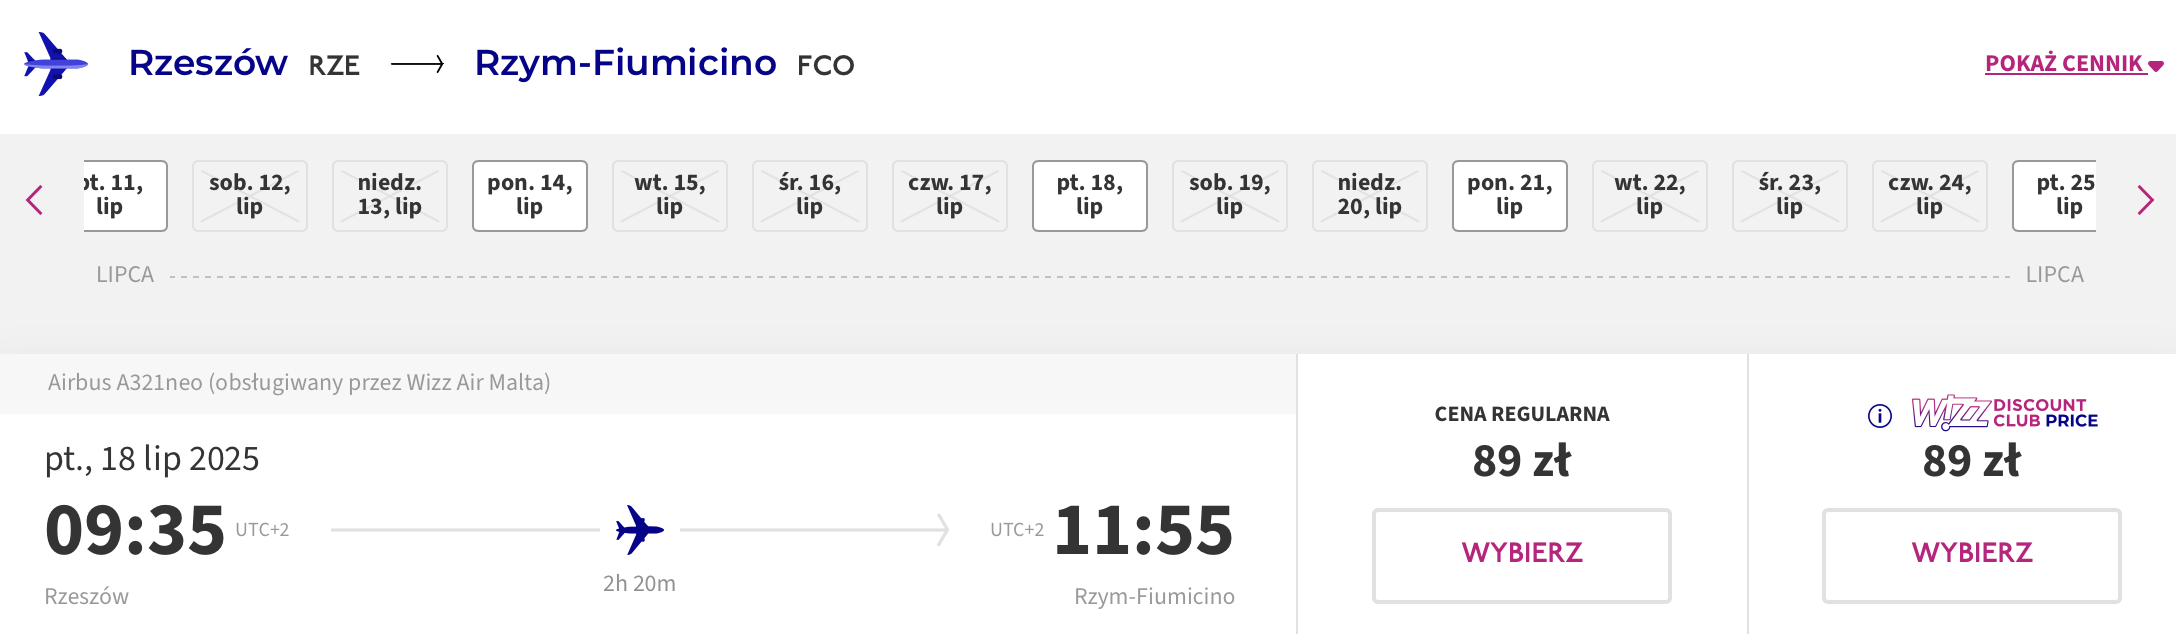Click the previous dates left arrow

35,200
